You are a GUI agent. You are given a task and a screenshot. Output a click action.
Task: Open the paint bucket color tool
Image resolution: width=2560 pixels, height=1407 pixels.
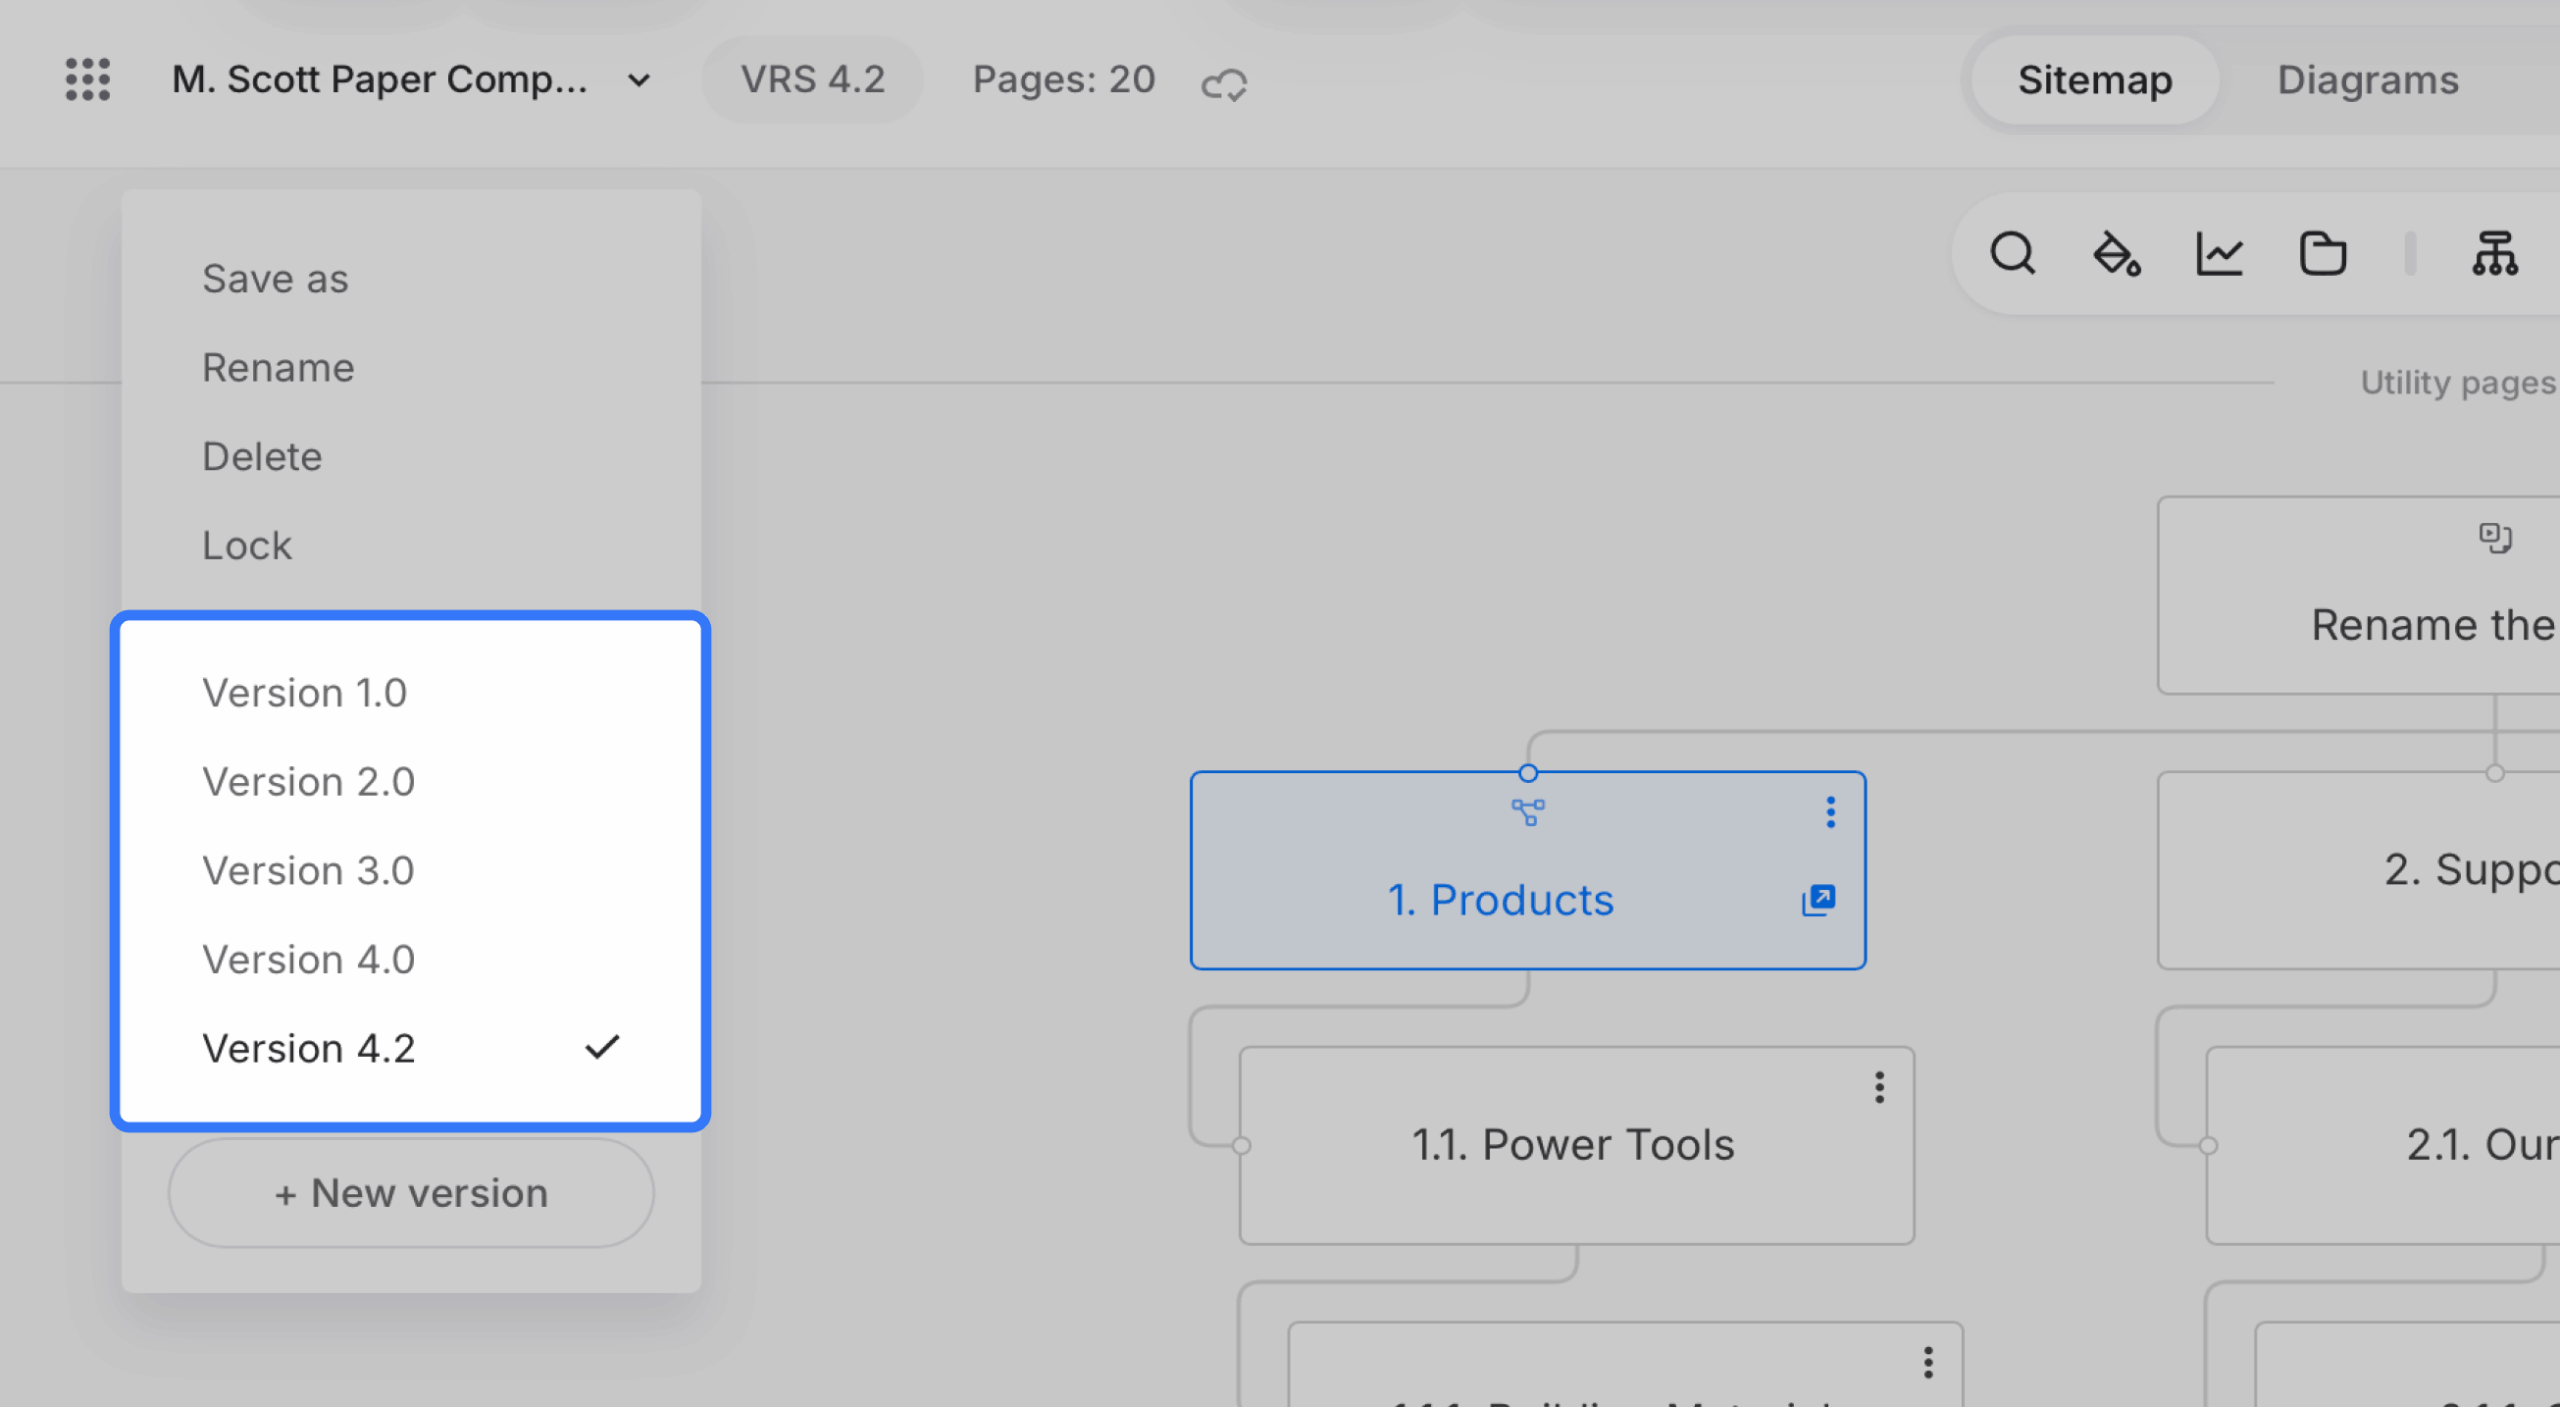(2116, 253)
